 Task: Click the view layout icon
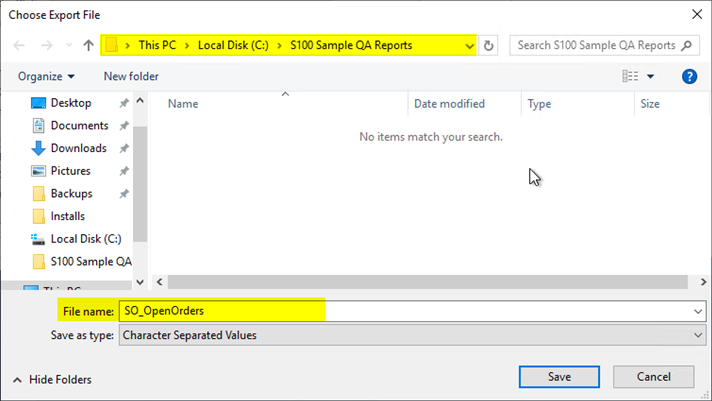(x=630, y=76)
